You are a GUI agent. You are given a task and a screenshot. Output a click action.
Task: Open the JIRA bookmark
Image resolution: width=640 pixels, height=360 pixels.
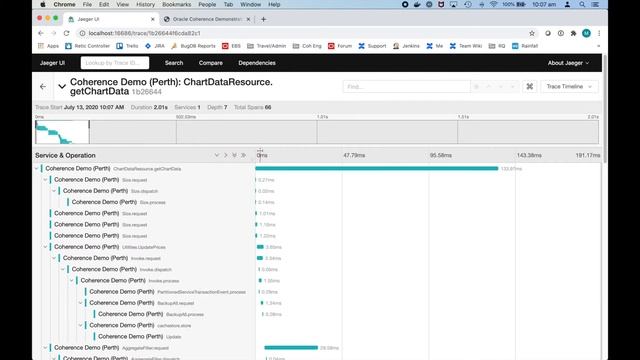[x=155, y=46]
